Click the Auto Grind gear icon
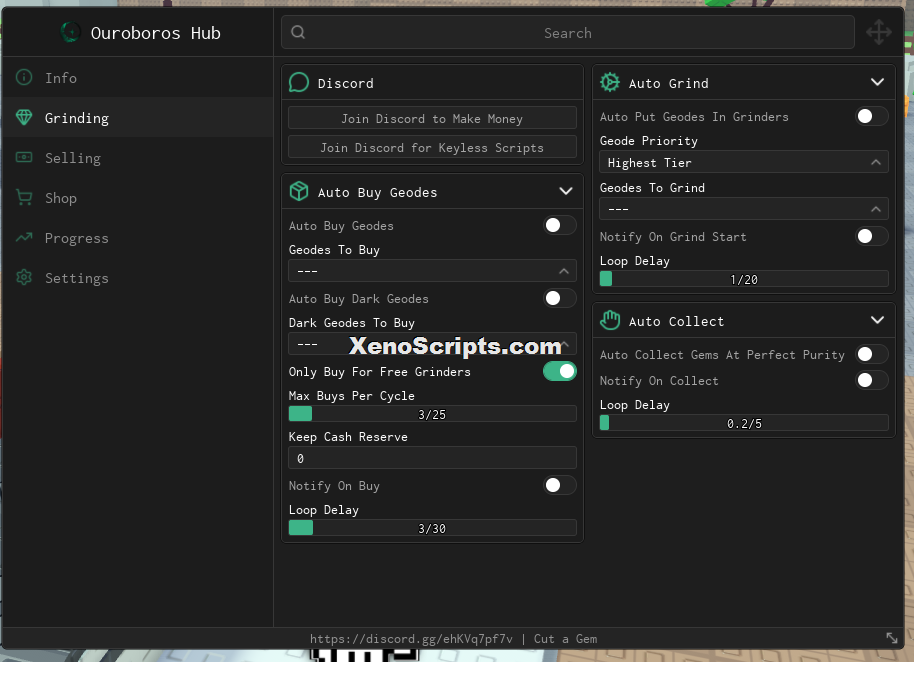 pos(610,82)
